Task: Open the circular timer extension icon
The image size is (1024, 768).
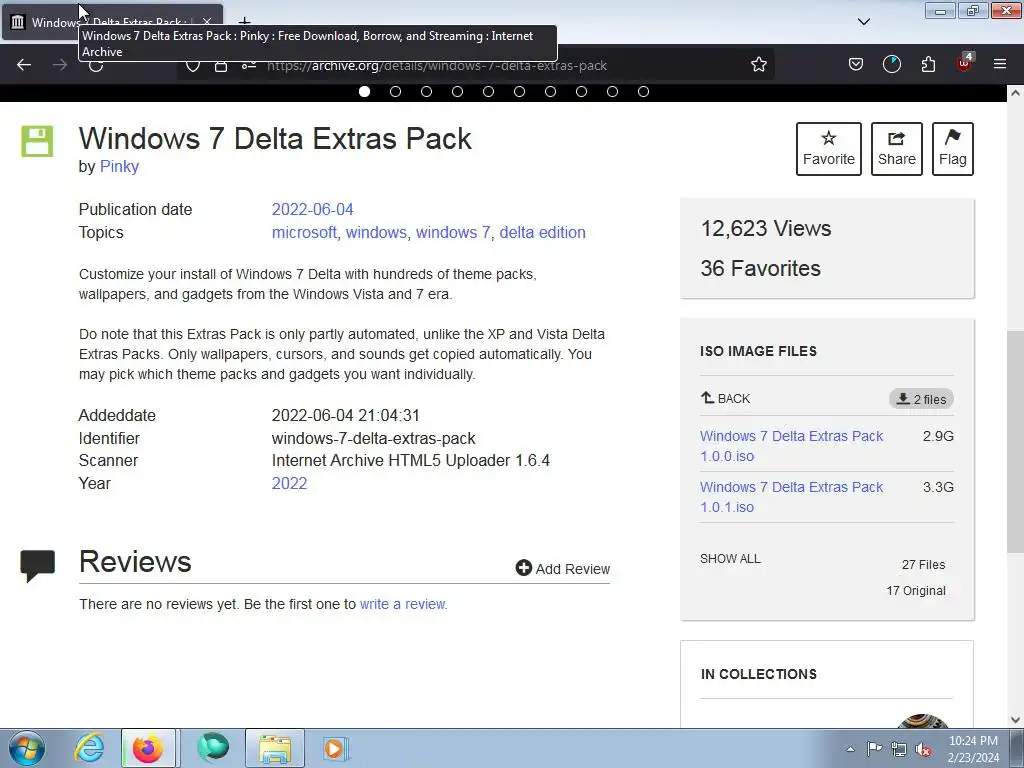Action: pos(891,64)
